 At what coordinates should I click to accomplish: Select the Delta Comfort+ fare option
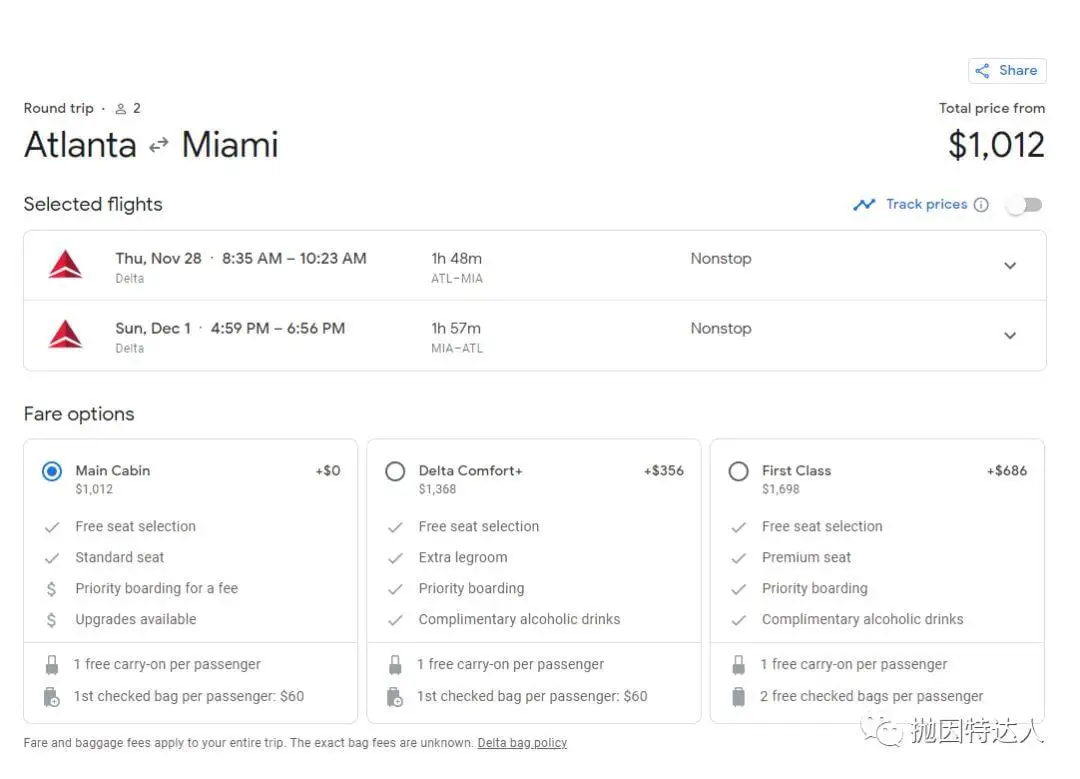pos(395,471)
